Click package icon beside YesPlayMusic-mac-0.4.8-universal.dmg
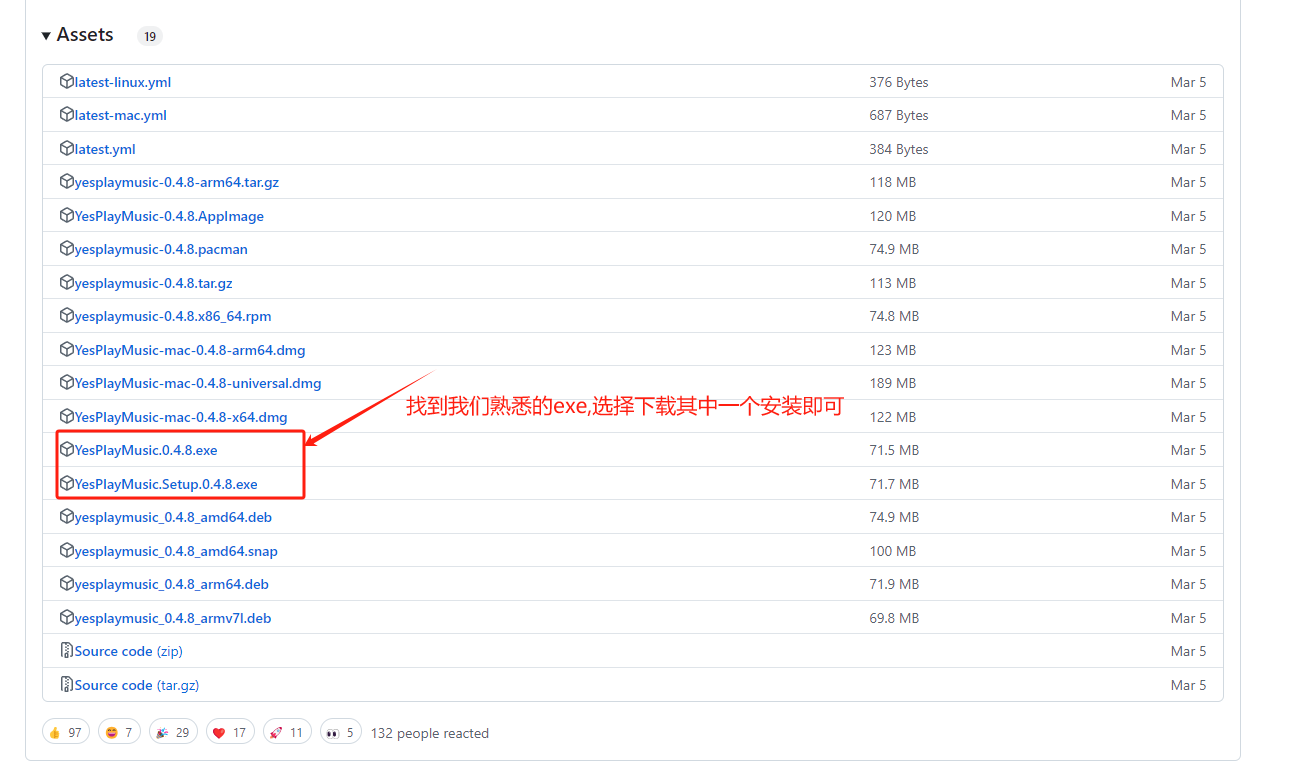This screenshot has height=763, width=1299. point(67,383)
